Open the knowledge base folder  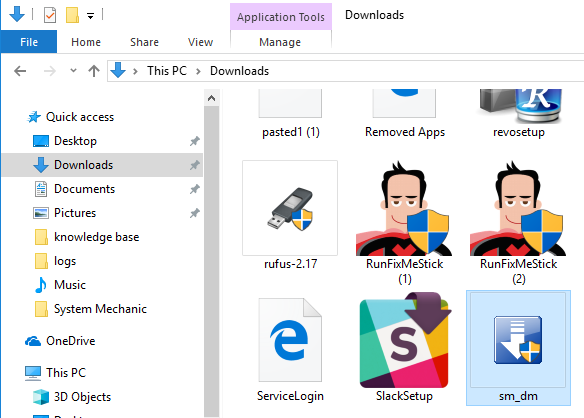click(96, 237)
